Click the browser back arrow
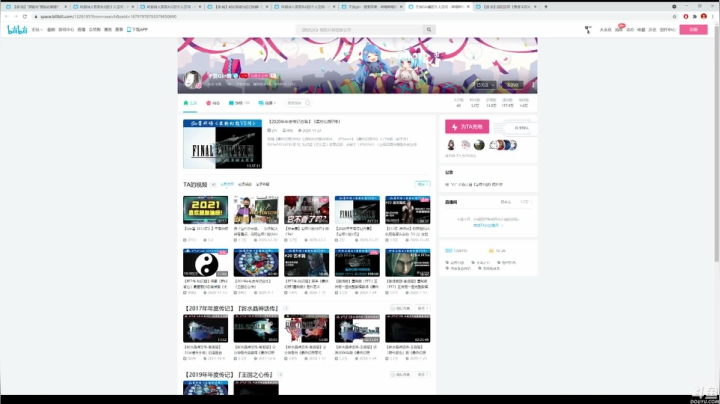 tap(6, 17)
